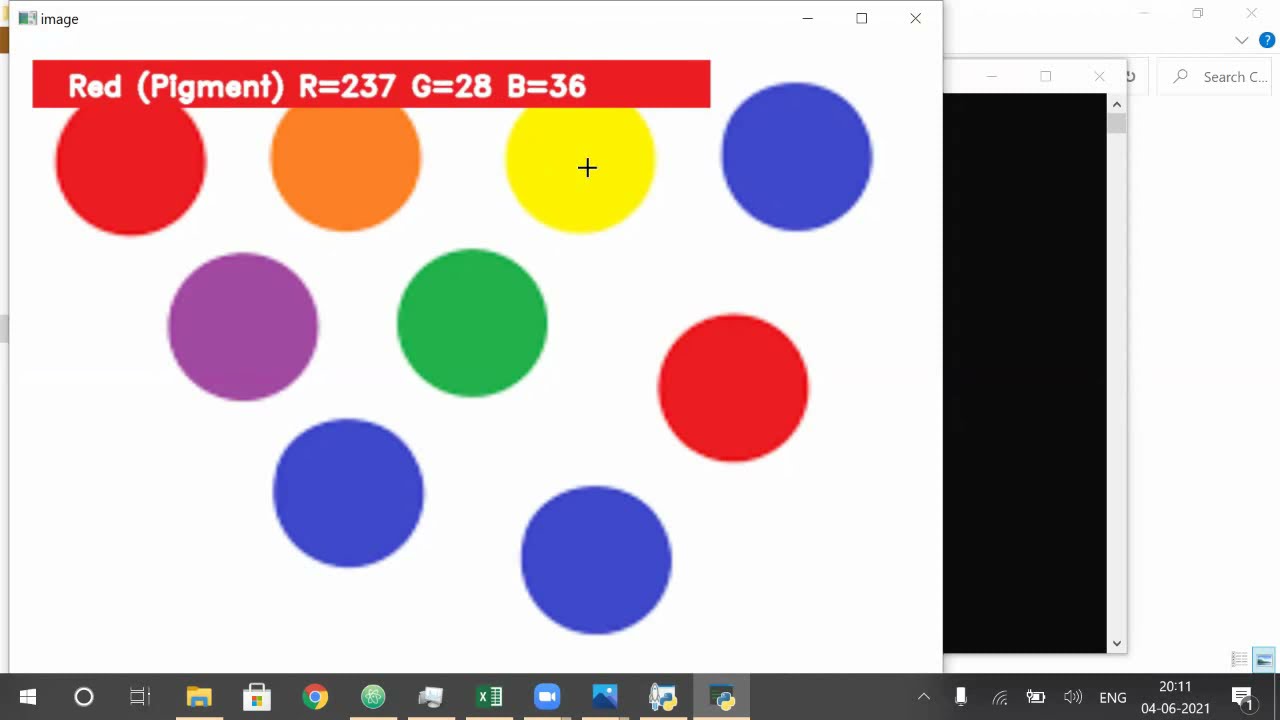This screenshot has width=1280, height=720.
Task: Open the clock showing 20:11
Action: point(1175,697)
